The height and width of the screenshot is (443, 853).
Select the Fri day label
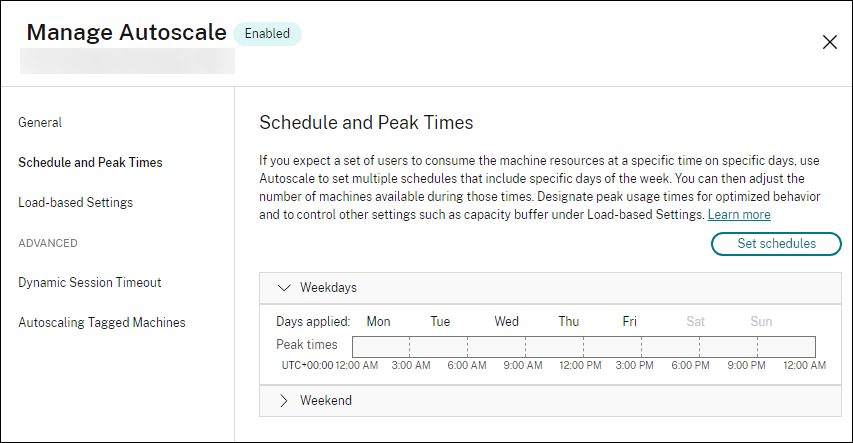coord(629,321)
